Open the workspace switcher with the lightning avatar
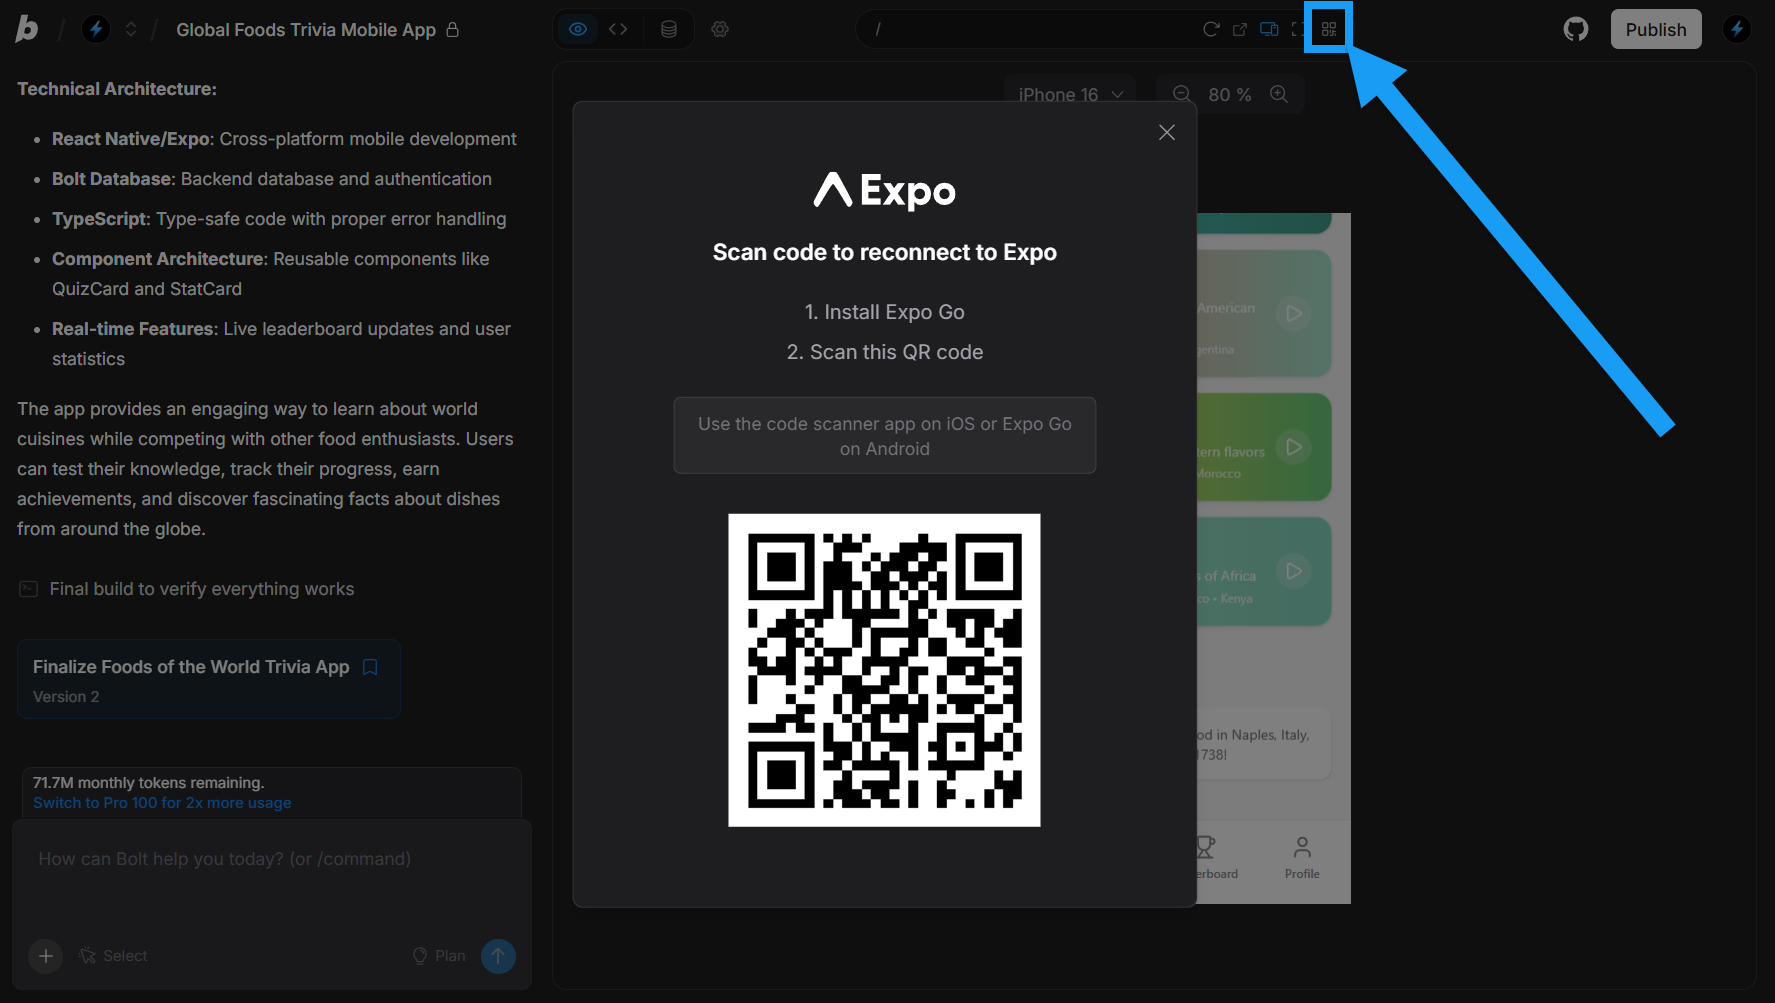The image size is (1775, 1003). pos(96,29)
